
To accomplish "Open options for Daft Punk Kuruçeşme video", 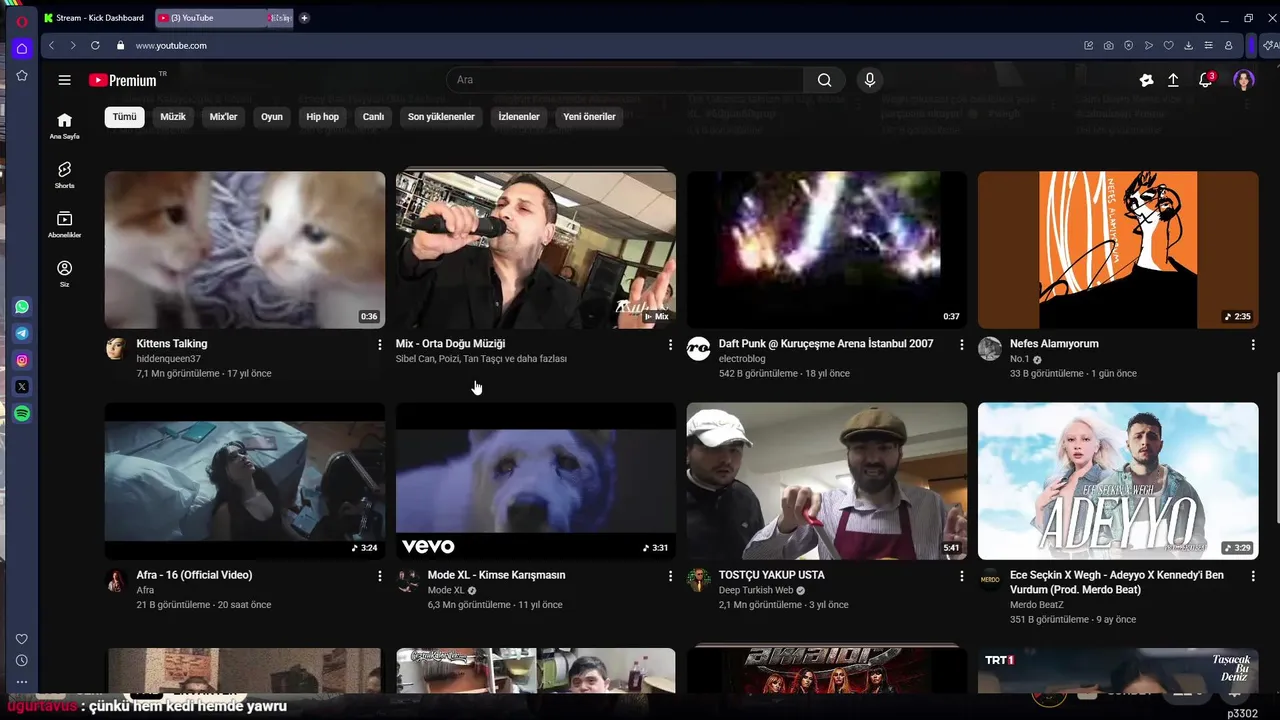I will [x=961, y=344].
